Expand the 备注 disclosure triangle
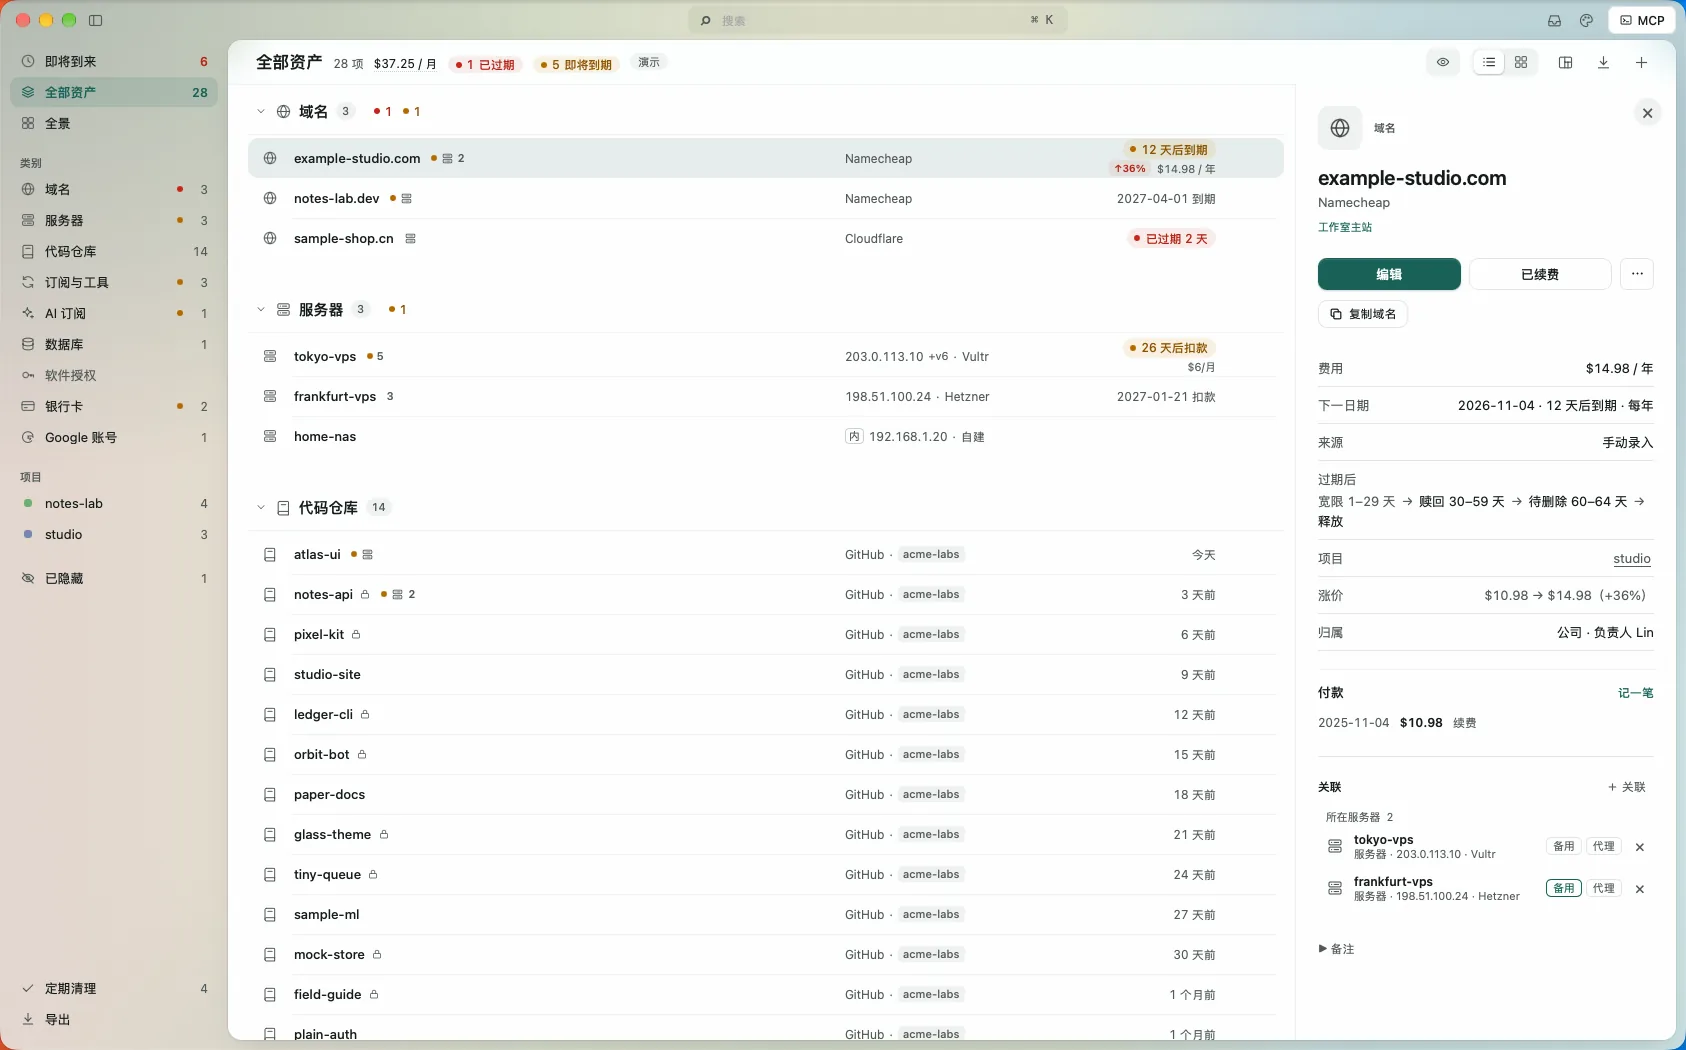Screen dimensions: 1686x1050 point(1323,949)
